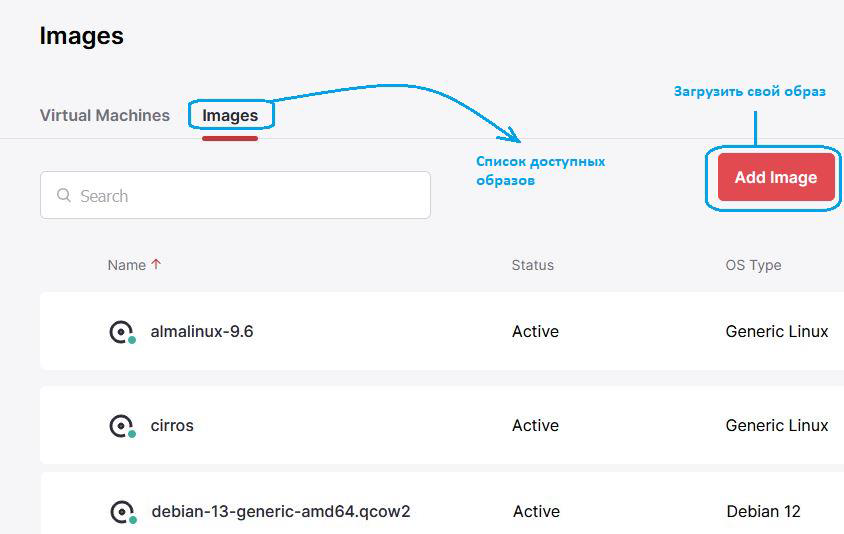Sort by the Name column header
The height and width of the screenshot is (534, 844).
127,265
